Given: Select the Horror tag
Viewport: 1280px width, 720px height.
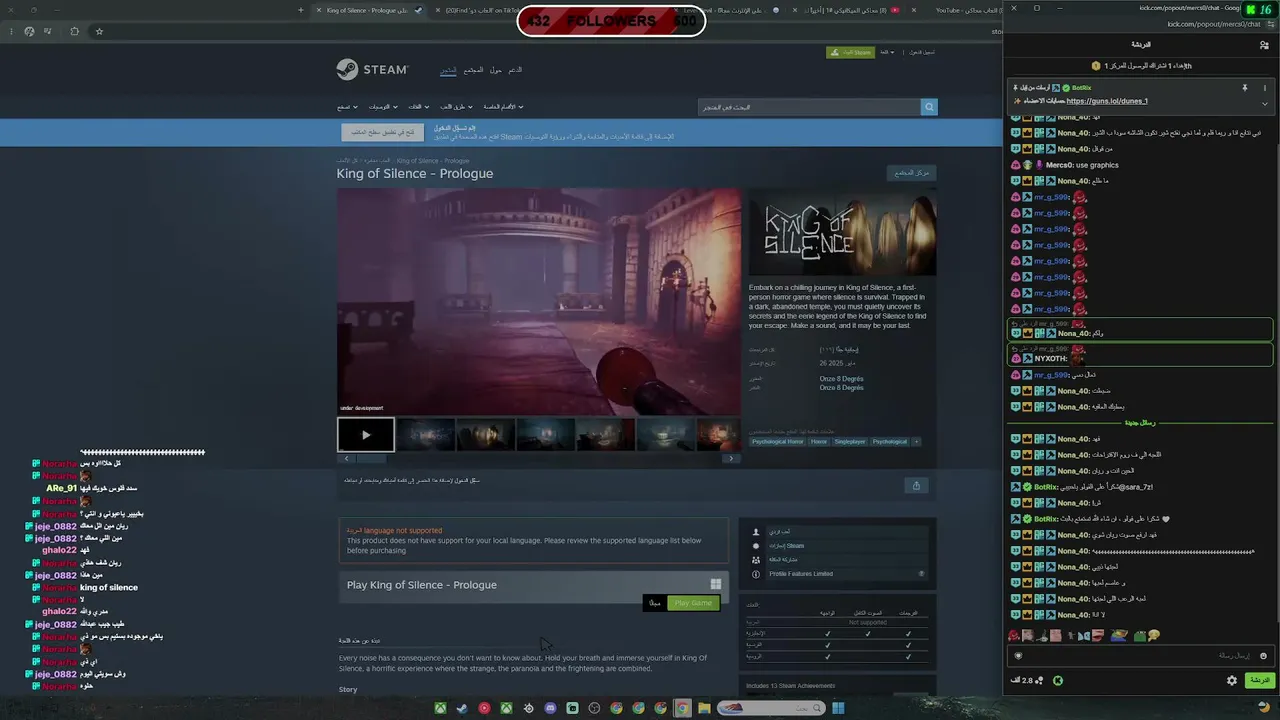Looking at the screenshot, I should [819, 442].
